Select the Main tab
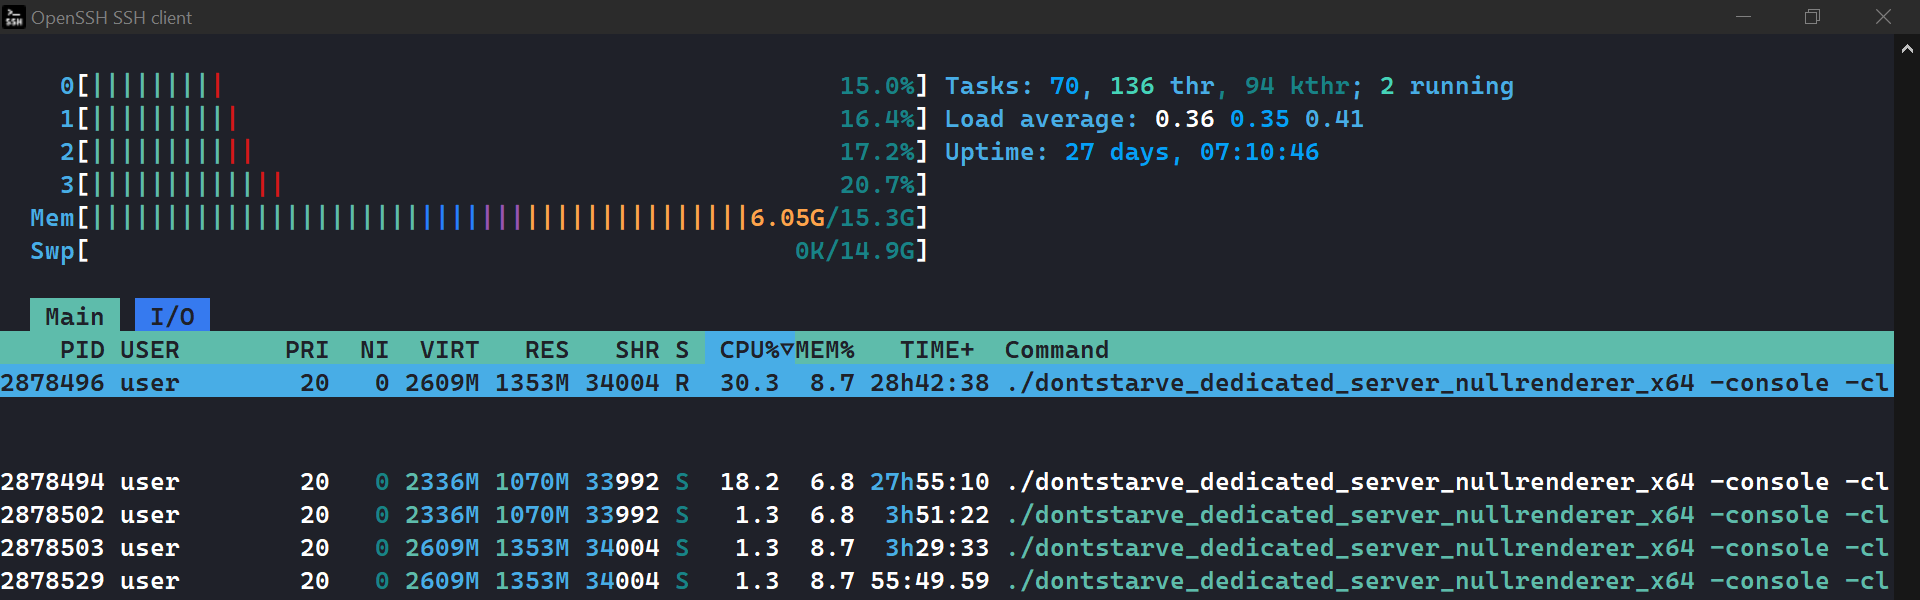Screen dimensions: 1920x600 click(74, 316)
